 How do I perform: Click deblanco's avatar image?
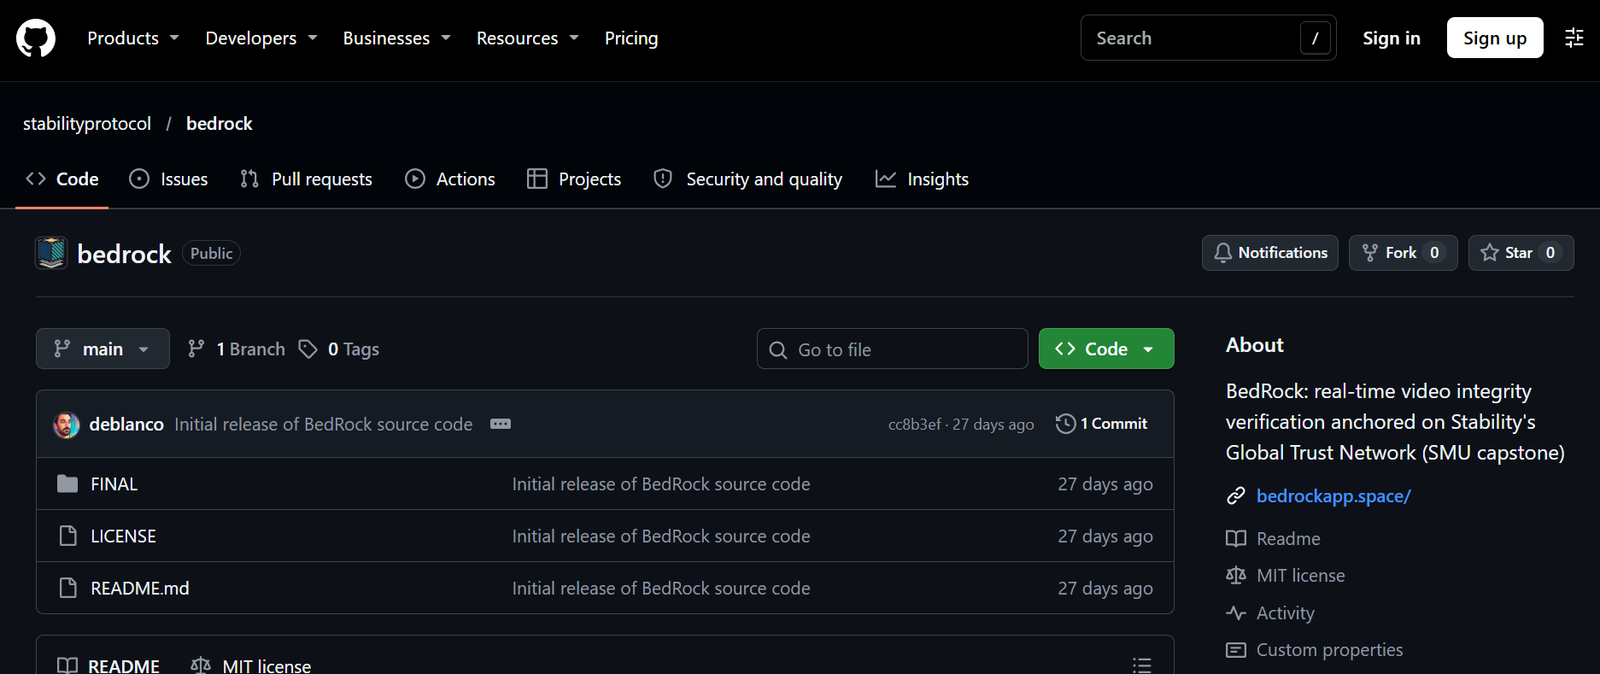[x=66, y=424]
